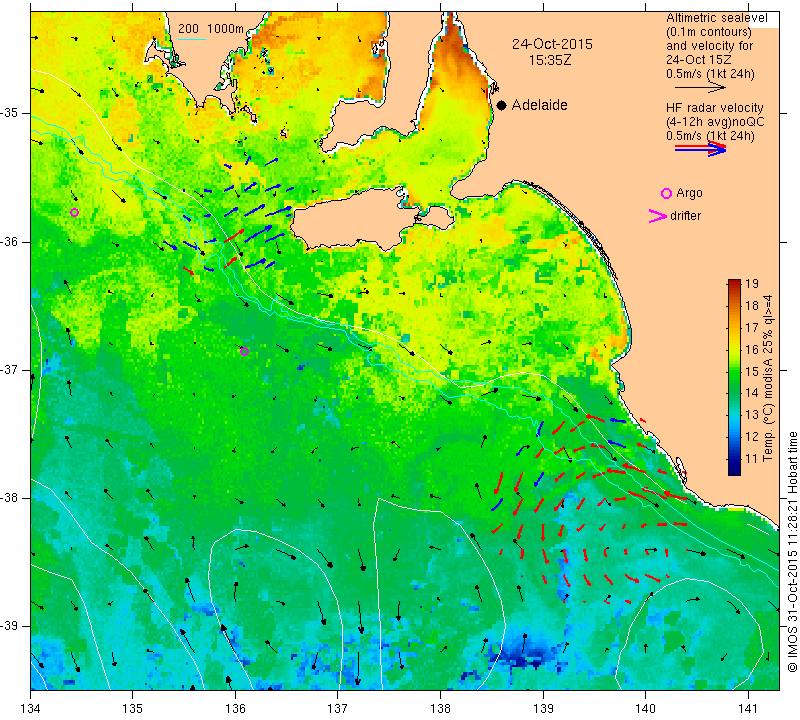Viewport: 800px width, 720px height.
Task: Click the latitude label -38
Action: (11, 498)
